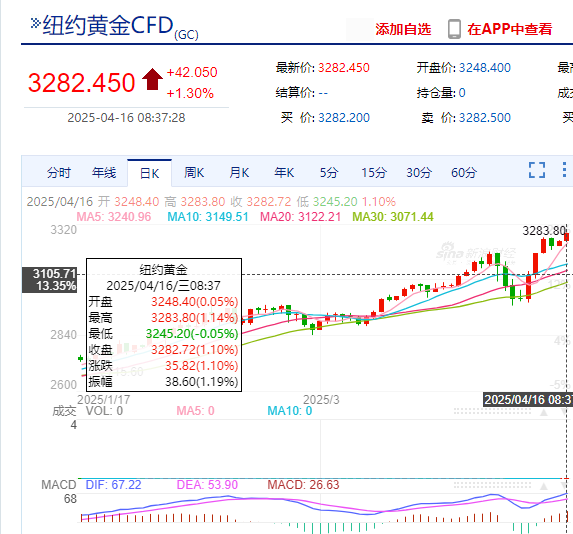The width and height of the screenshot is (573, 534).
Task: Click 开盘价 value 3248.400
Action: pyautogui.click(x=485, y=68)
